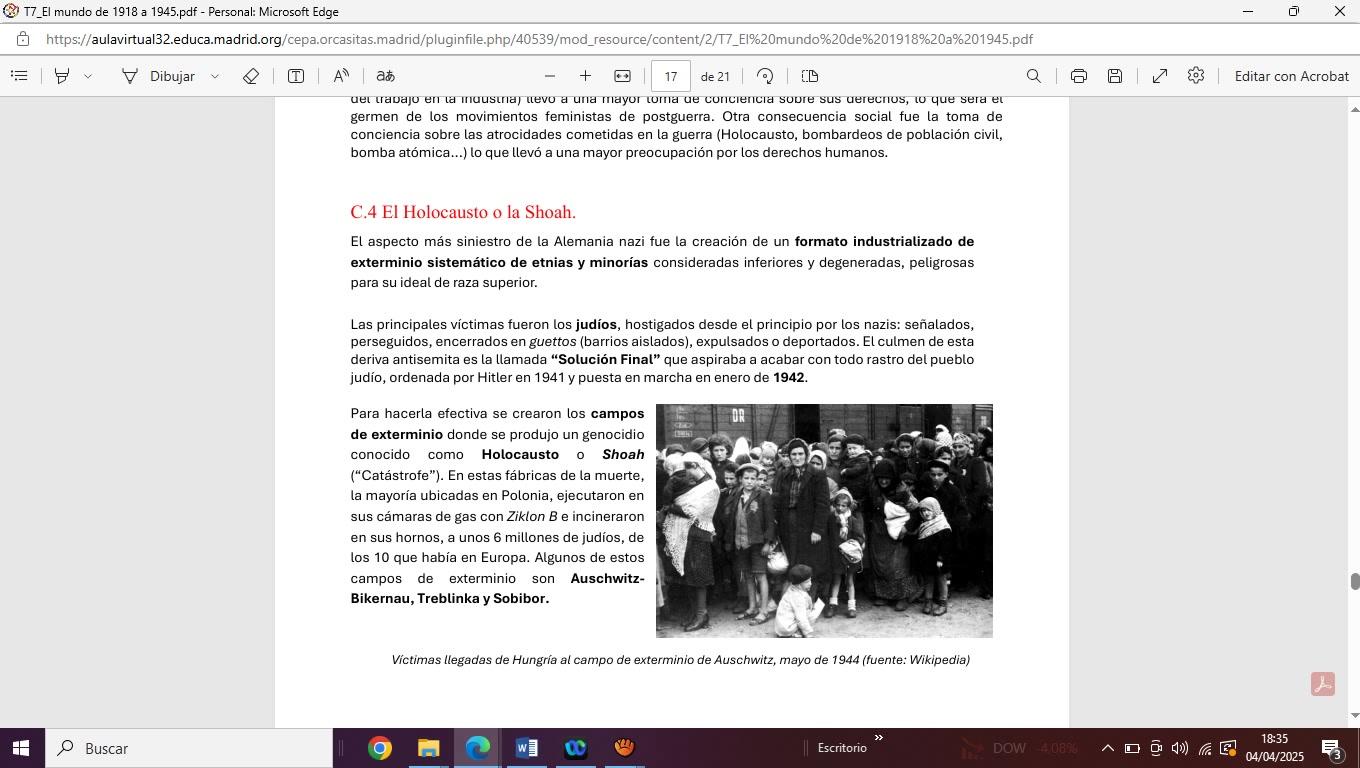The width and height of the screenshot is (1360, 768).
Task: Fit page to width
Action: coord(622,76)
